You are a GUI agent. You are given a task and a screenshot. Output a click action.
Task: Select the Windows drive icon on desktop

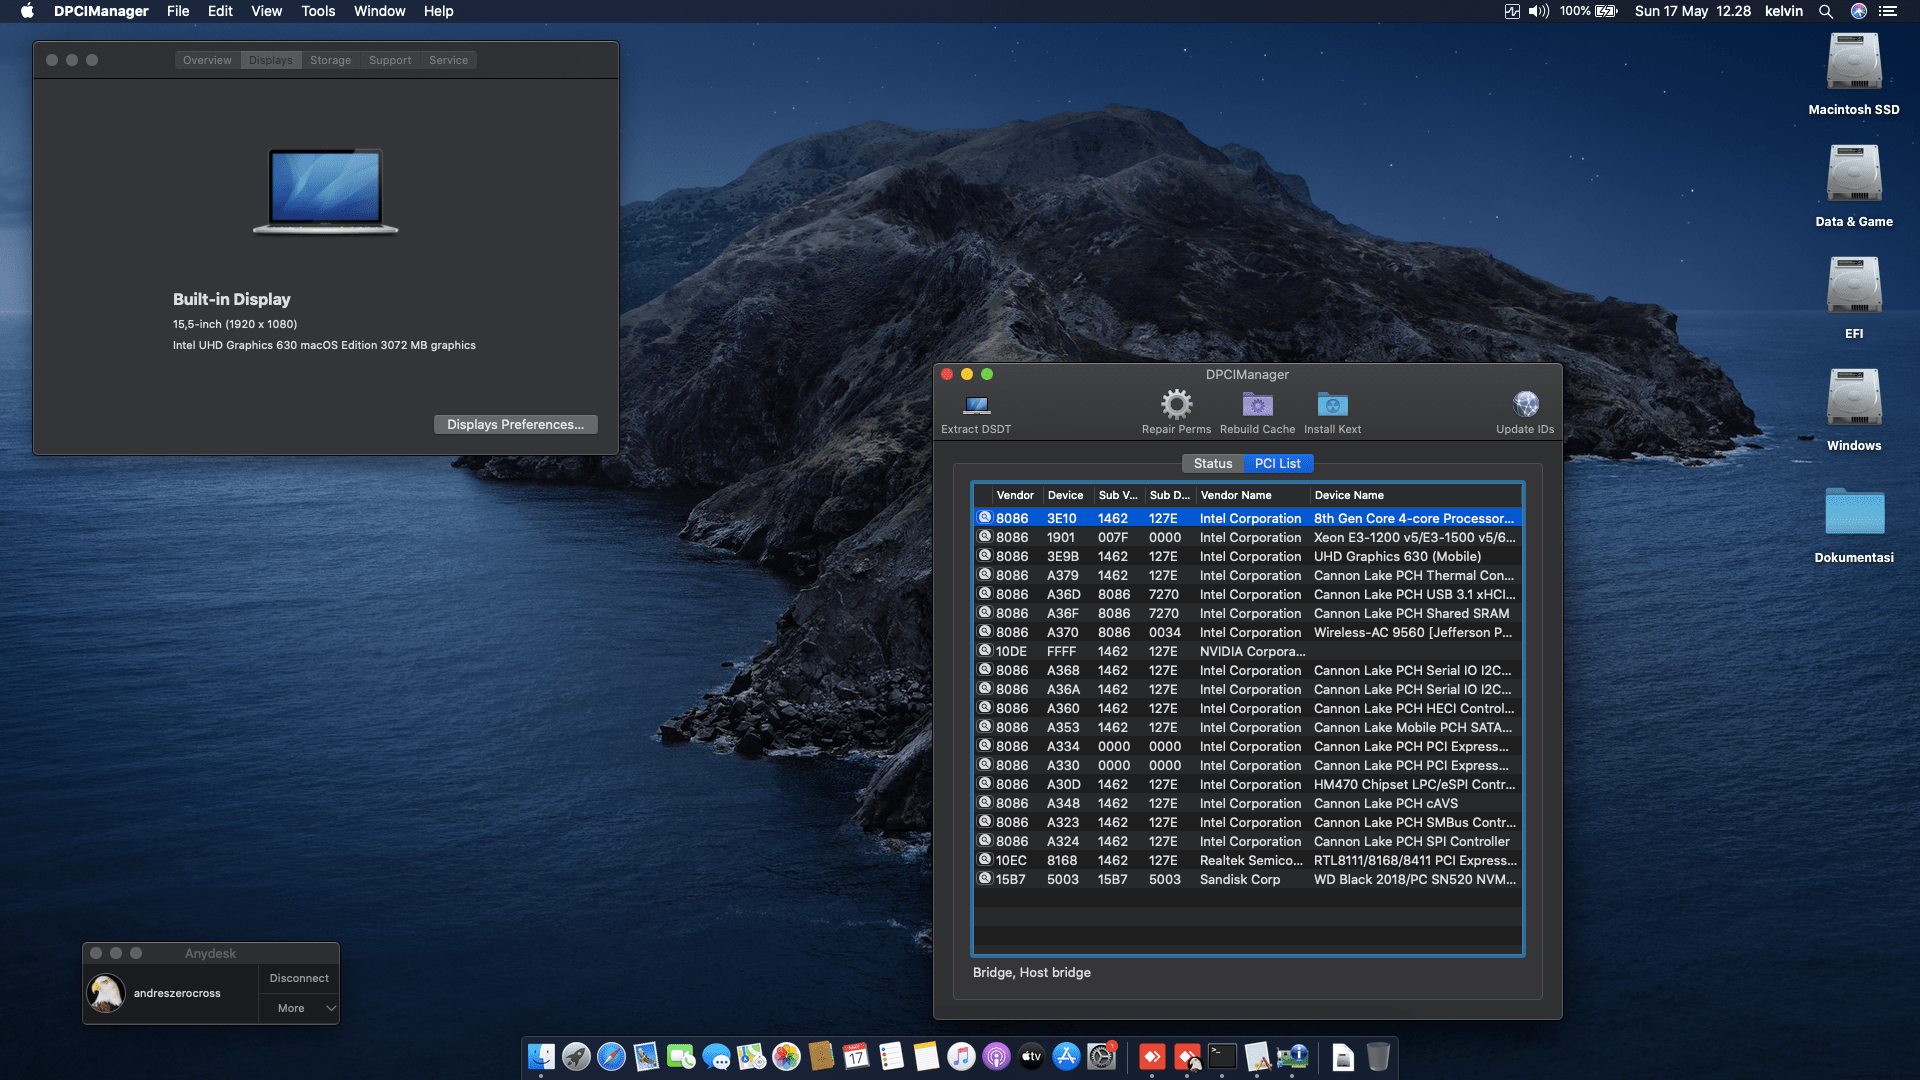(1854, 399)
